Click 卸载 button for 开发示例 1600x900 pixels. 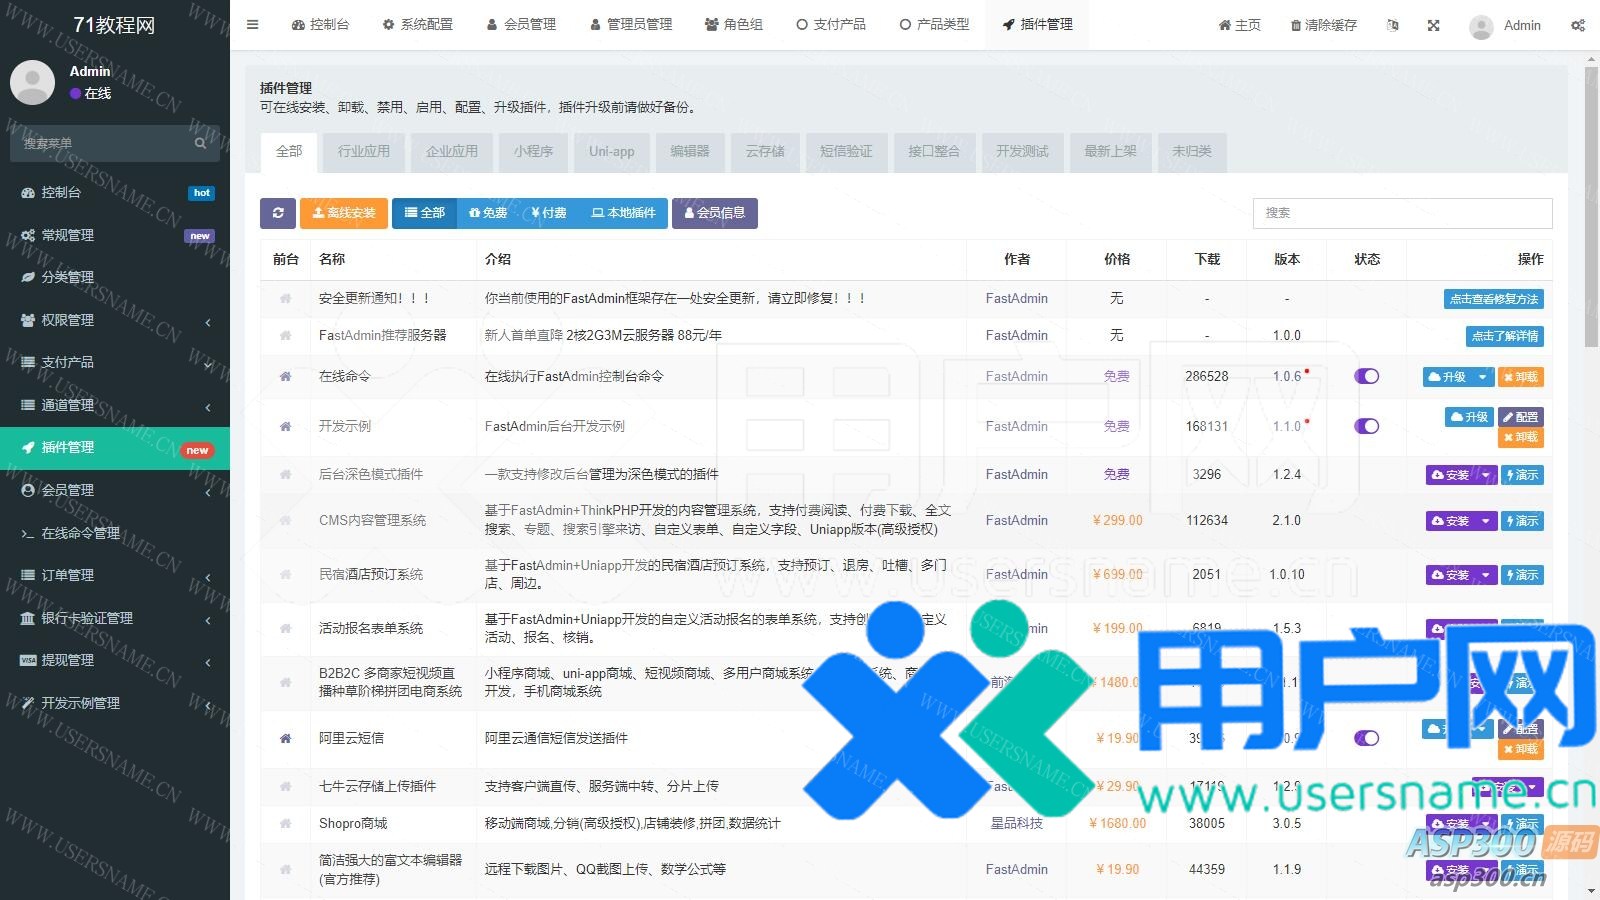1520,438
